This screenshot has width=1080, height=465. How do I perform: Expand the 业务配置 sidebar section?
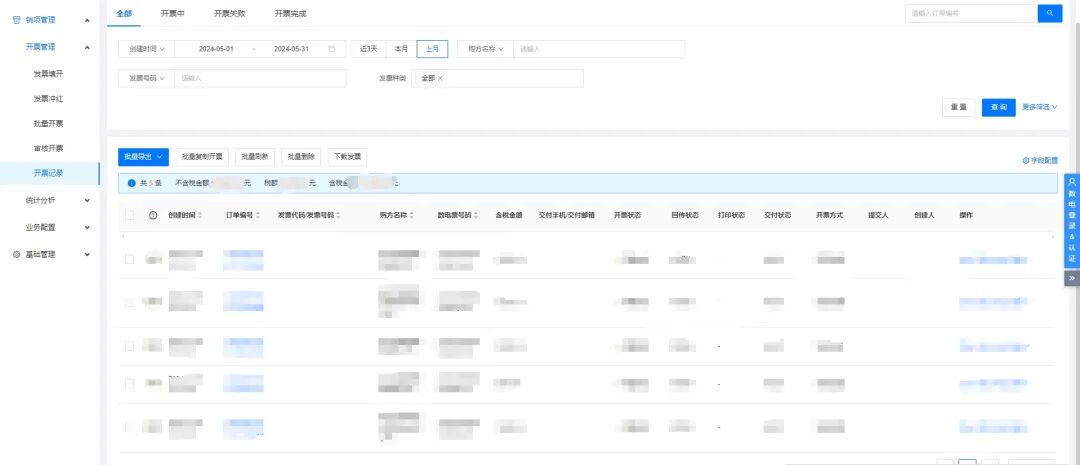[x=87, y=227]
